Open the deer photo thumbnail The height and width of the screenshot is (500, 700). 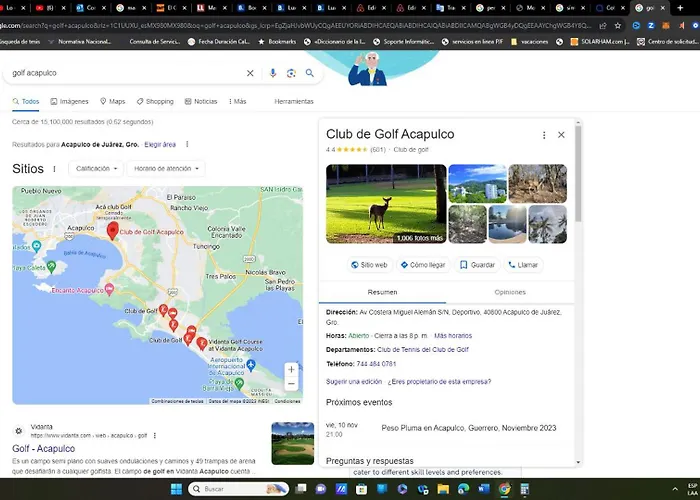pos(385,204)
